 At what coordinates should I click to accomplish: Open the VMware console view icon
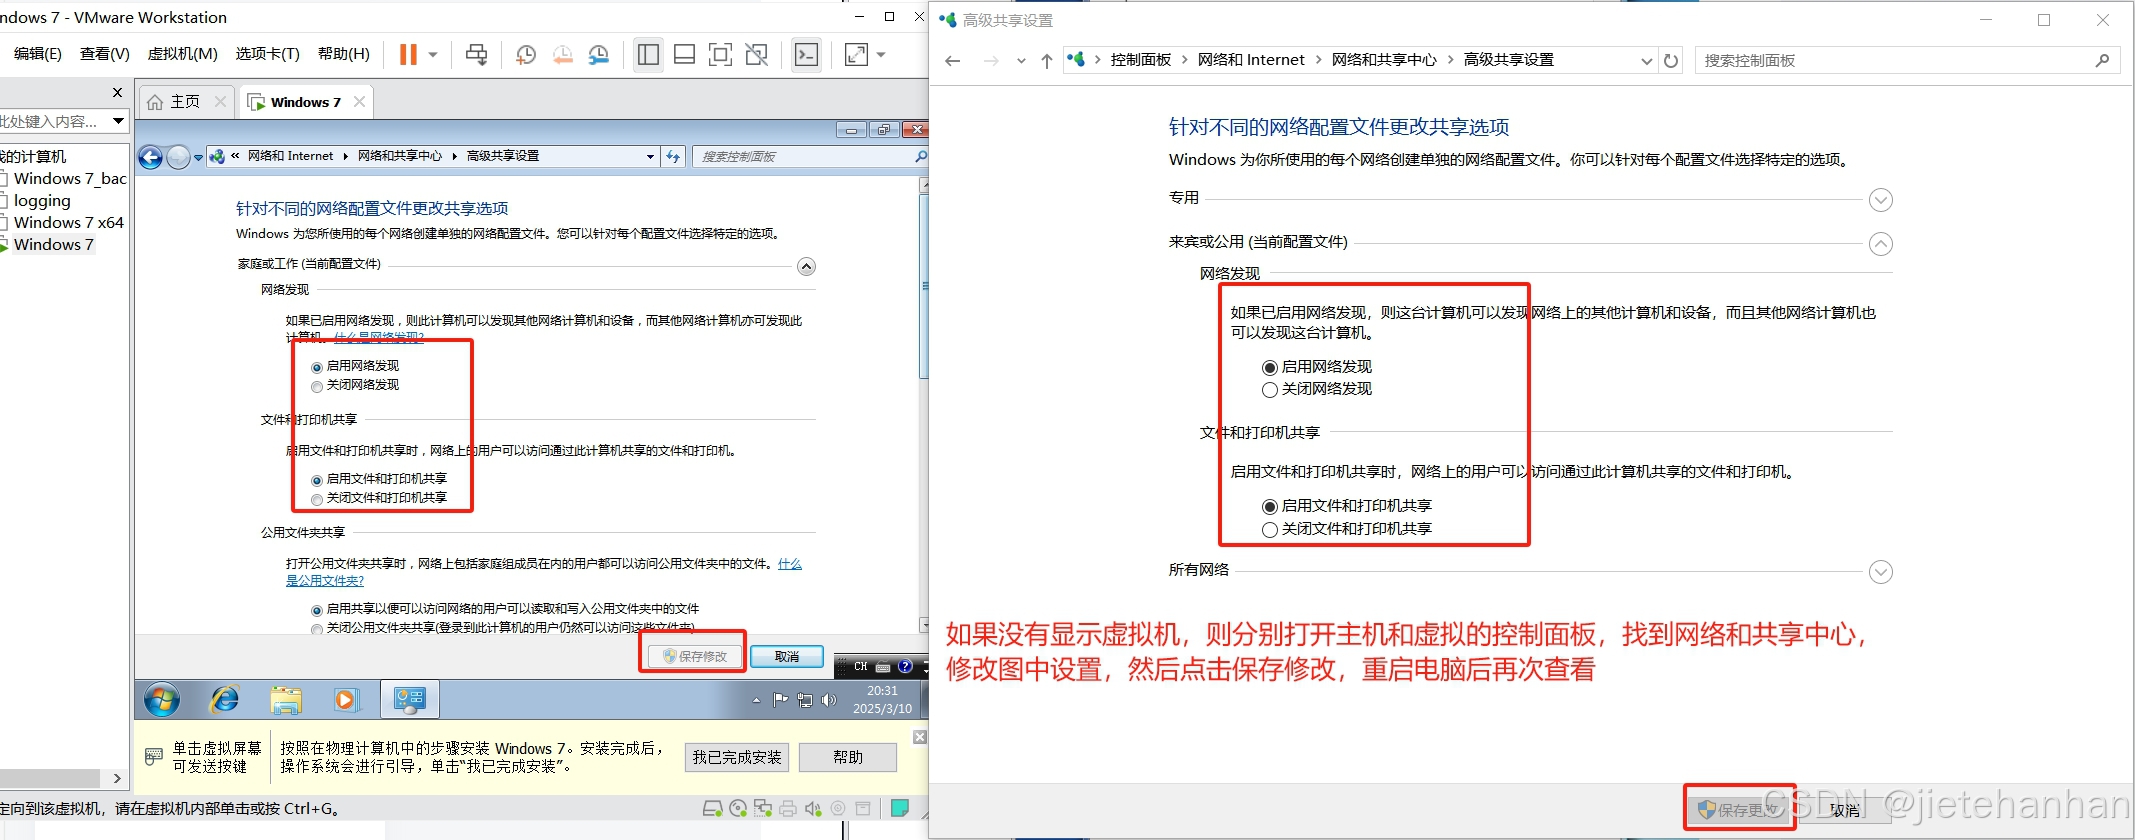806,54
